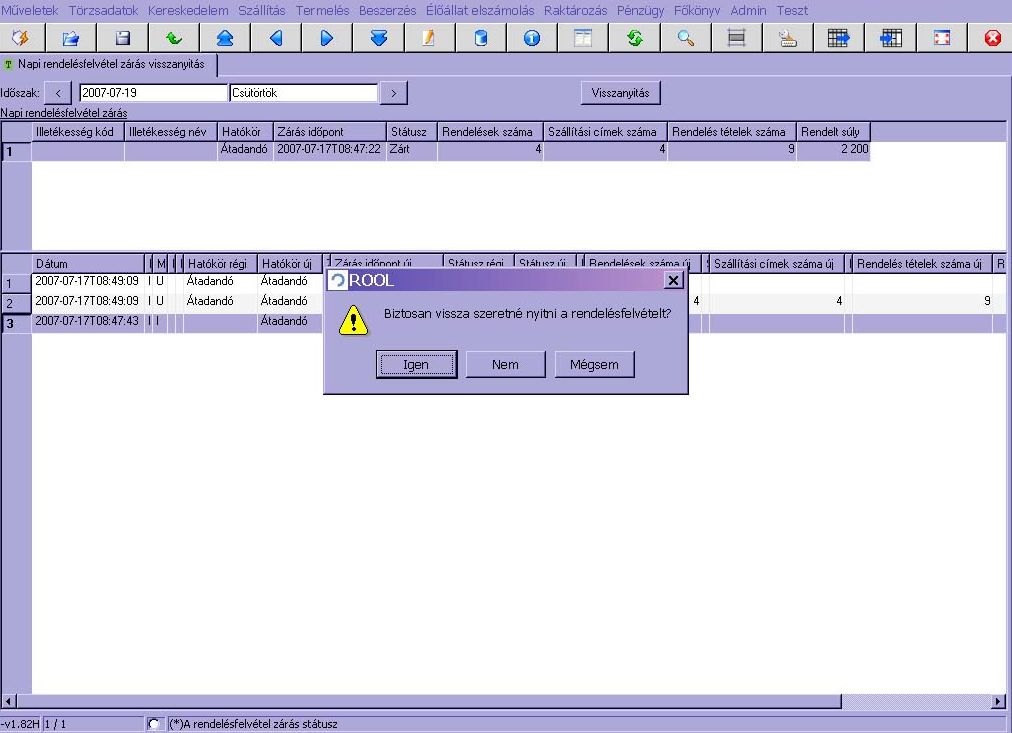
Task: Jump to last record with double-down arrow icon
Action: click(378, 38)
